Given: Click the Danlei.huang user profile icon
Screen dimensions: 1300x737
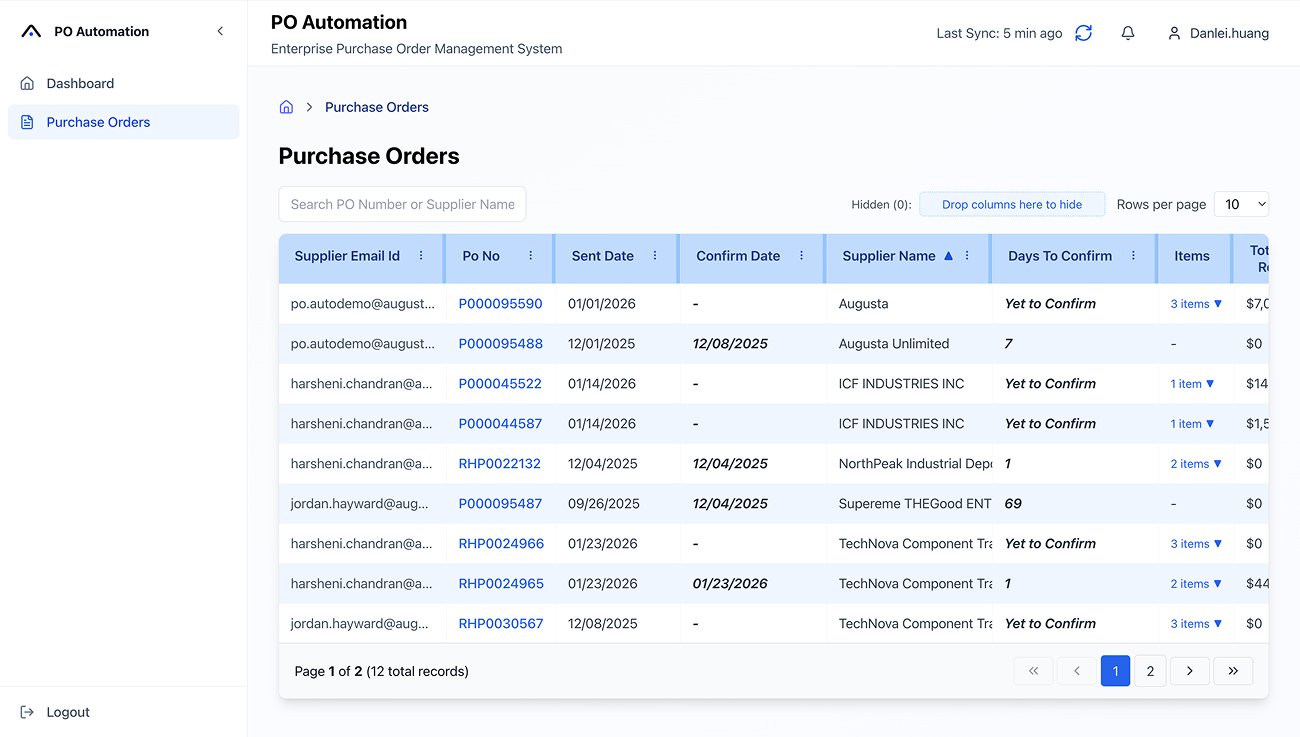Looking at the screenshot, I should [x=1174, y=32].
